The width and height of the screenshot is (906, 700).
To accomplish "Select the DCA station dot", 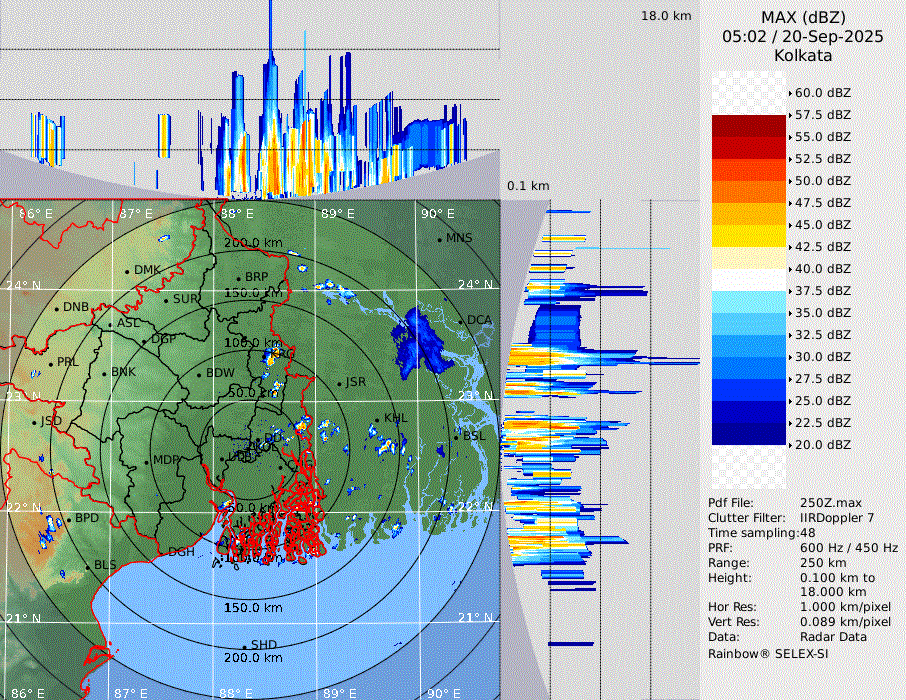I will coord(462,321).
